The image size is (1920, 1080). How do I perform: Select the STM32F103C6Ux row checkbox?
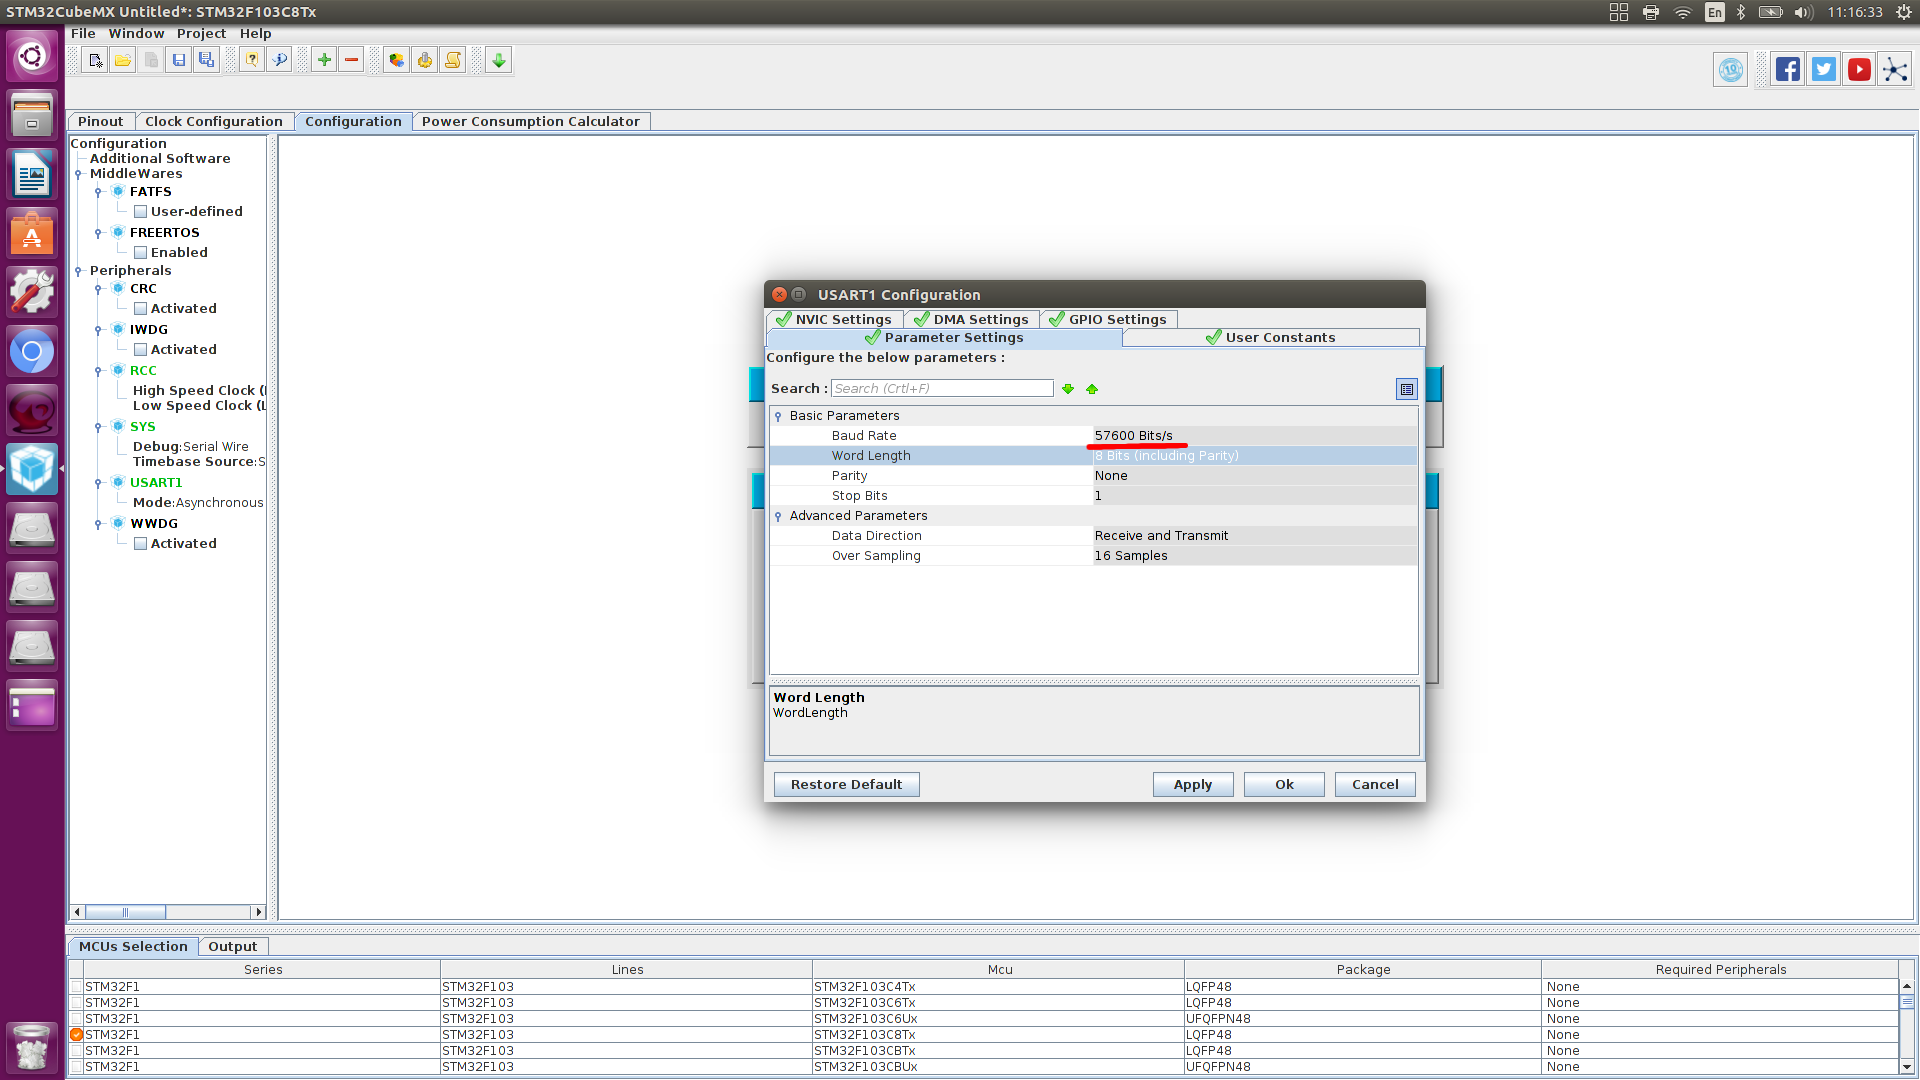[x=76, y=1019]
